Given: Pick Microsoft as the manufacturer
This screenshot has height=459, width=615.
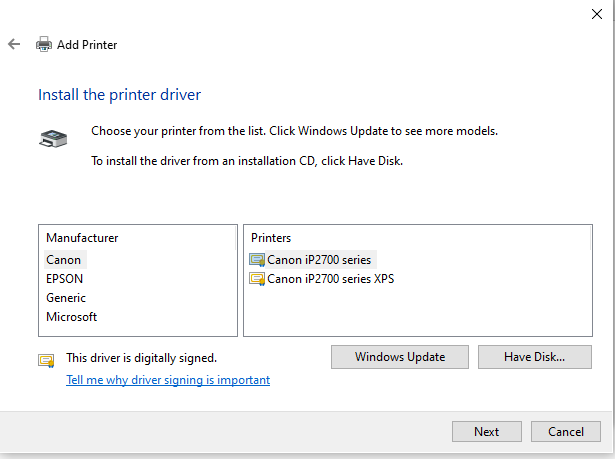Looking at the screenshot, I should (72, 317).
